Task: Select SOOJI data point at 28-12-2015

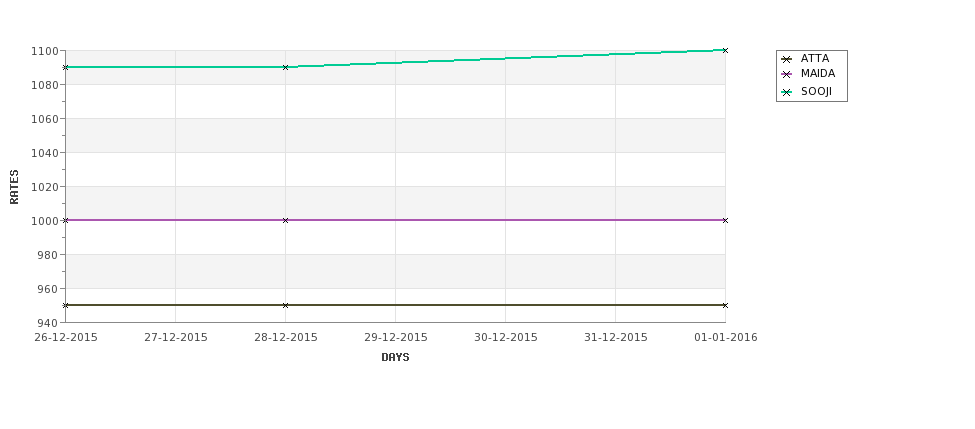Action: click(285, 67)
